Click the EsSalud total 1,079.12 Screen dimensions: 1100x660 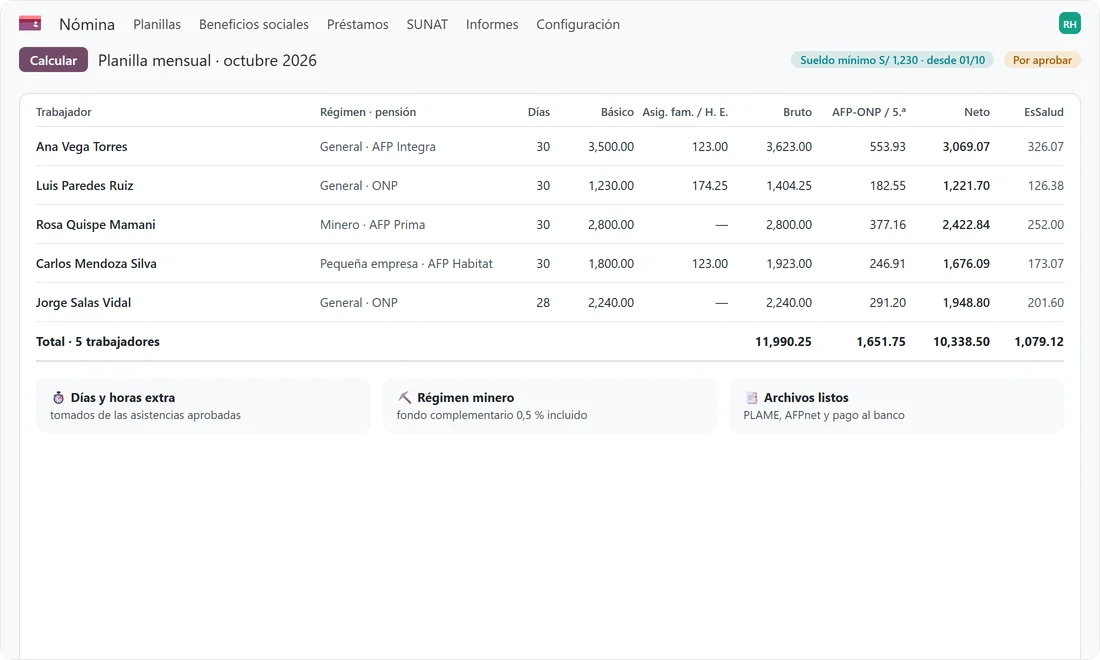click(1039, 342)
